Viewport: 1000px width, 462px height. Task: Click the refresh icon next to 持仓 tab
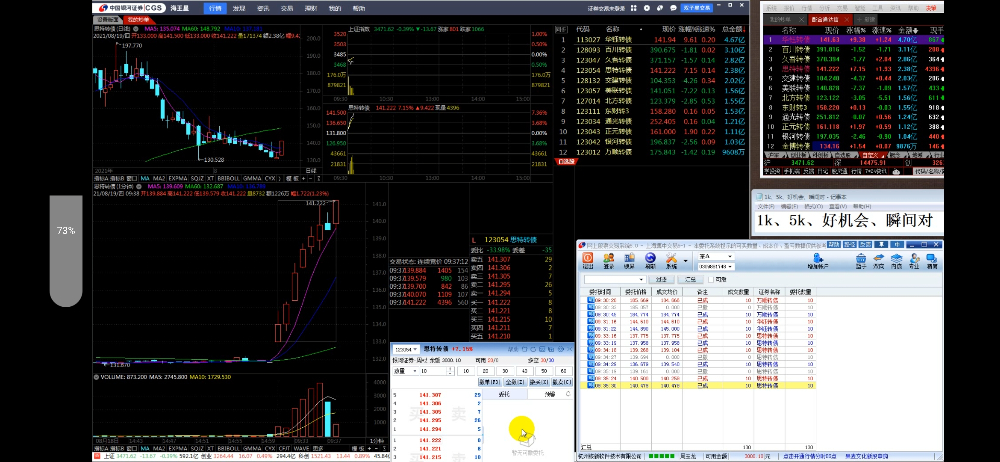click(568, 394)
